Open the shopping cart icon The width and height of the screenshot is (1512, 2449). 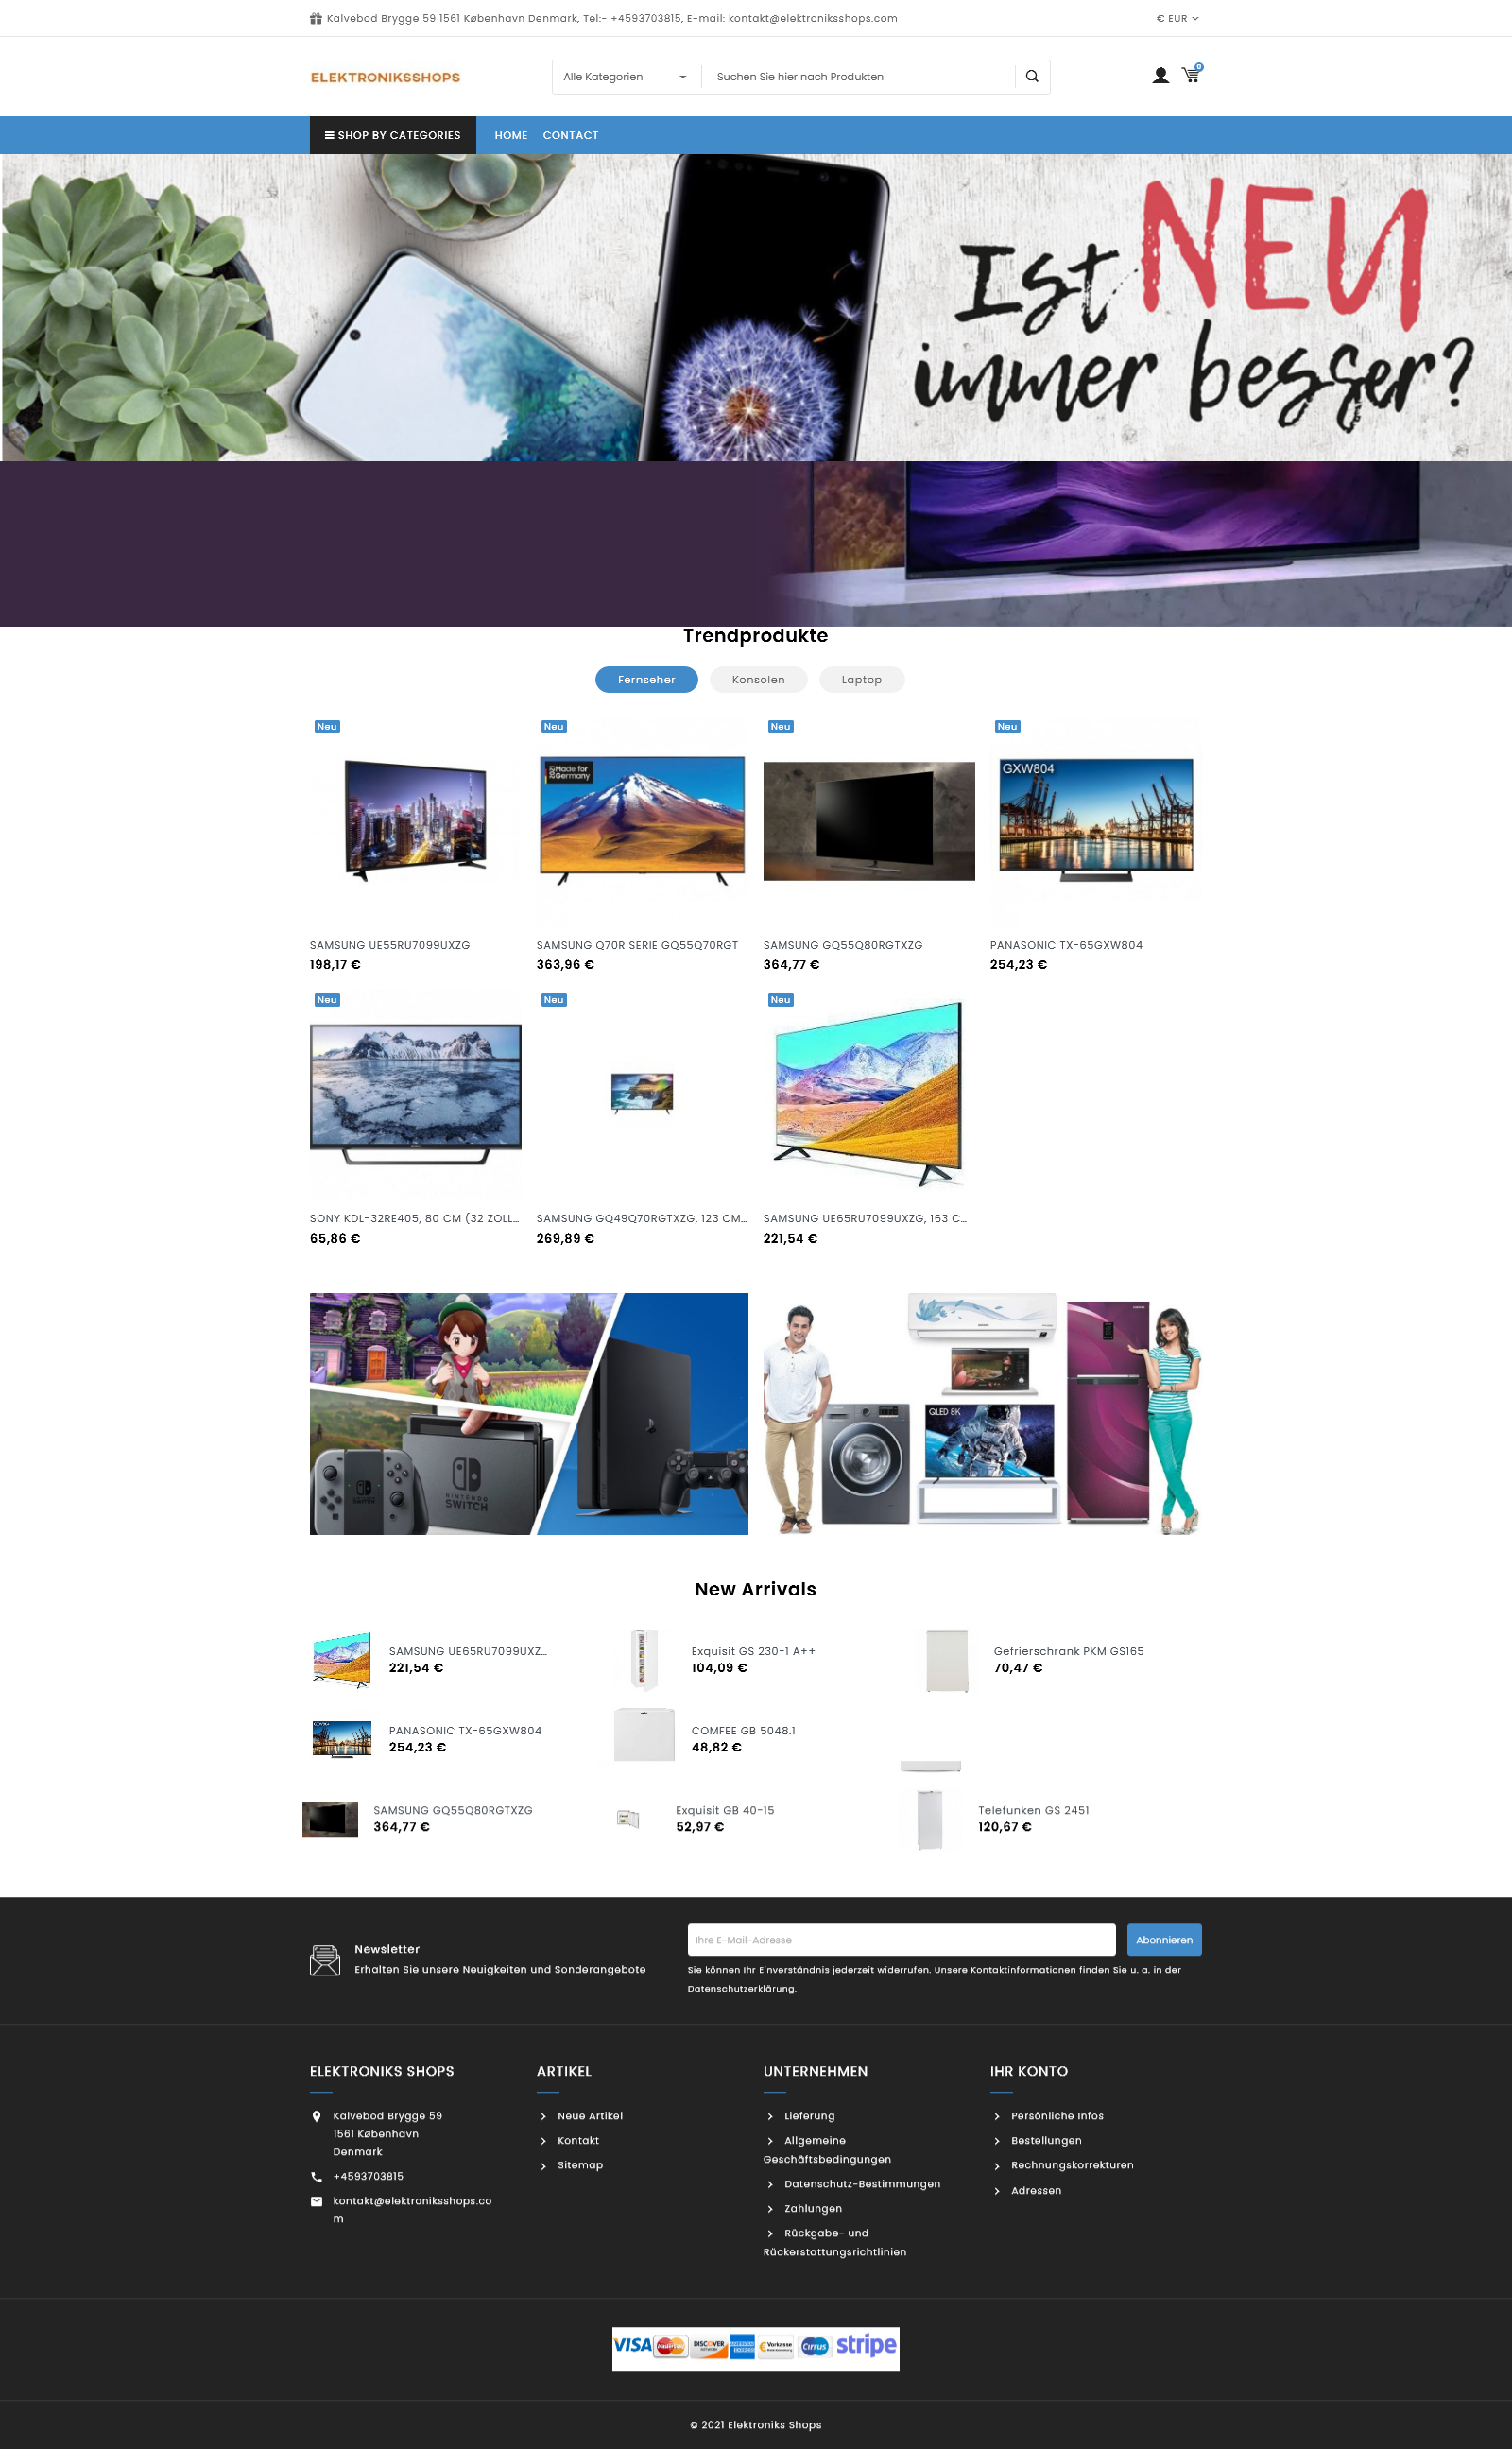(1191, 74)
